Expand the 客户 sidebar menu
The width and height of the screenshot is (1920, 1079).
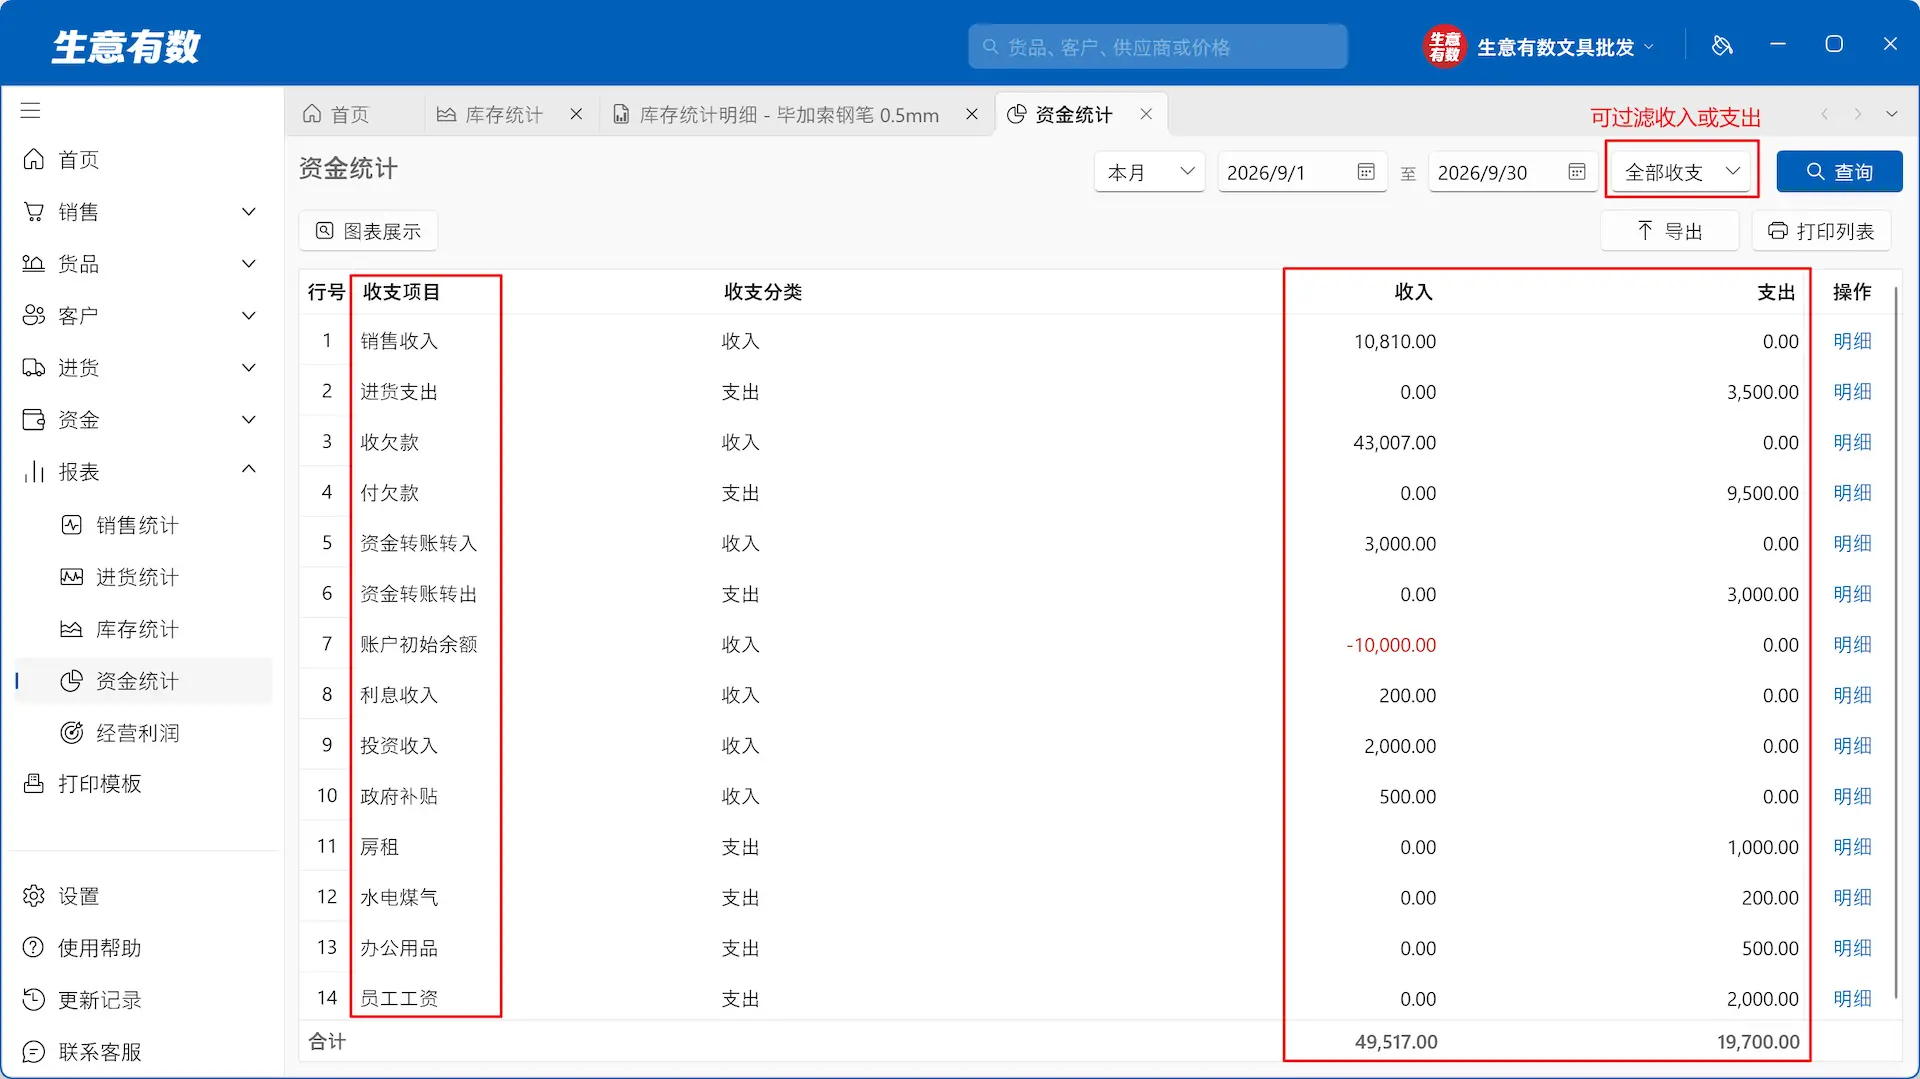pos(143,316)
